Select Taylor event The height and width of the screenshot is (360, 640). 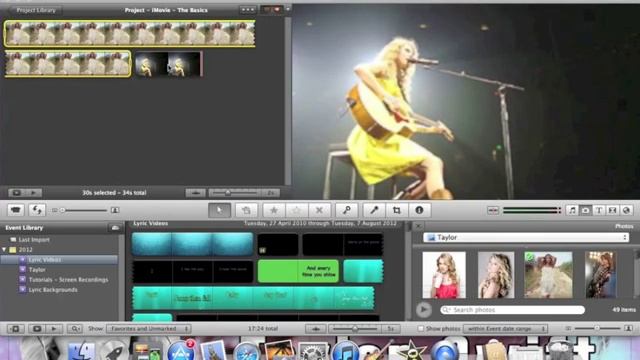(x=37, y=270)
